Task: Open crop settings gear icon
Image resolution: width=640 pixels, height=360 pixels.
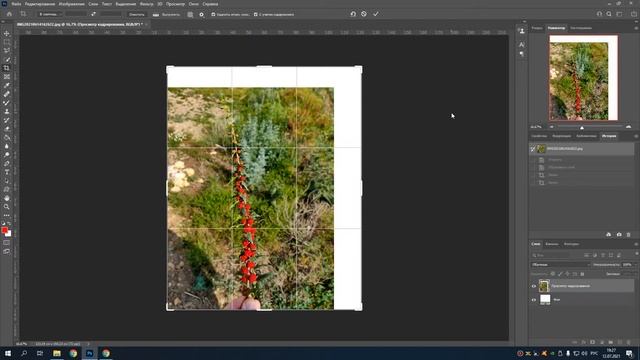Action: tap(201, 14)
